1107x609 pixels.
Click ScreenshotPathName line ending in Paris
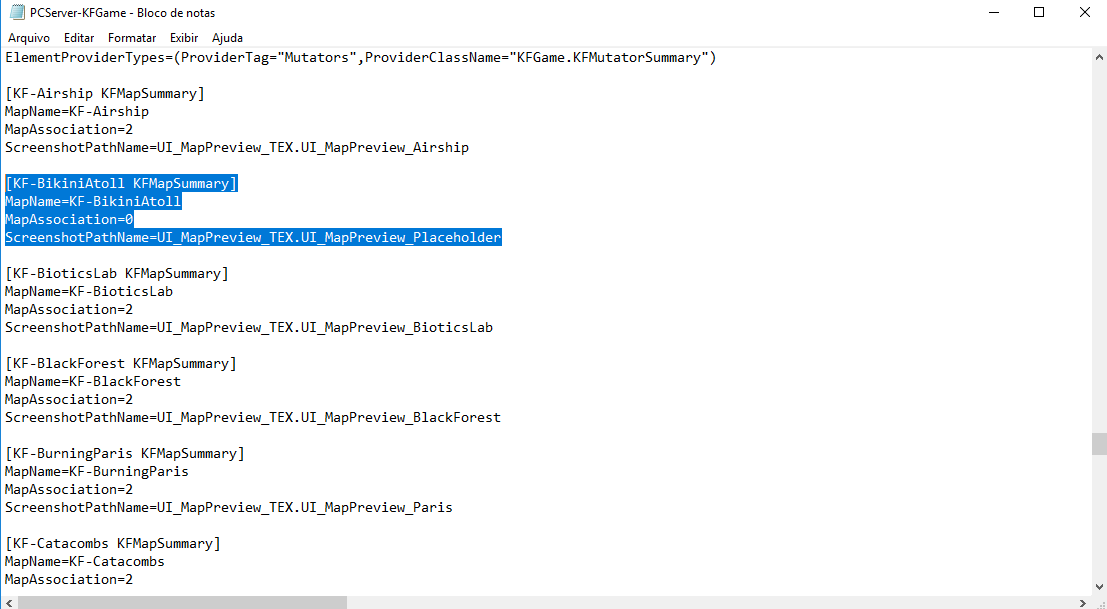point(229,507)
